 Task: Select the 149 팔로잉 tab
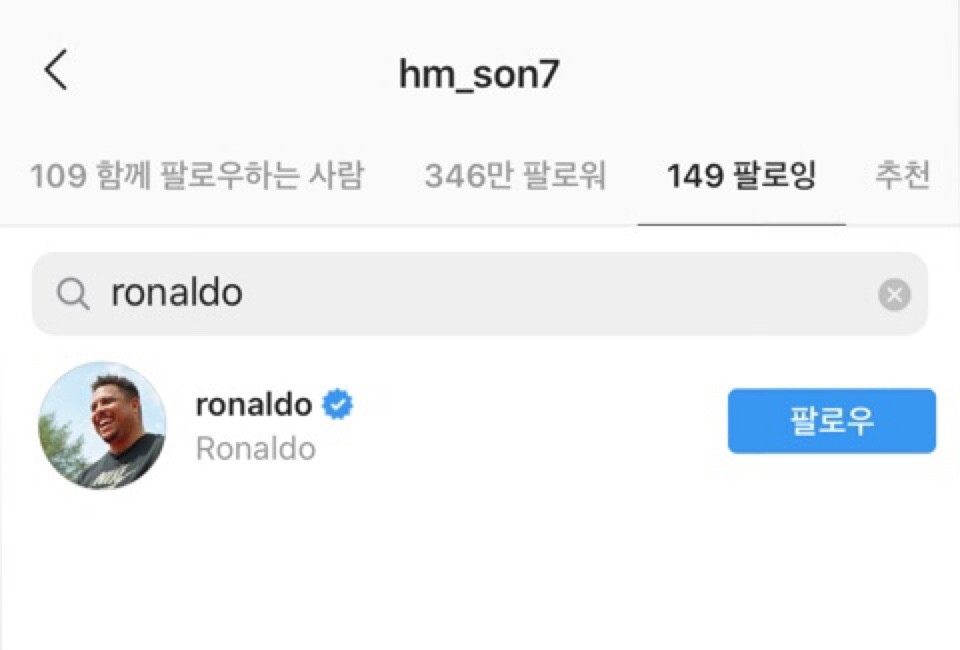pyautogui.click(x=741, y=176)
